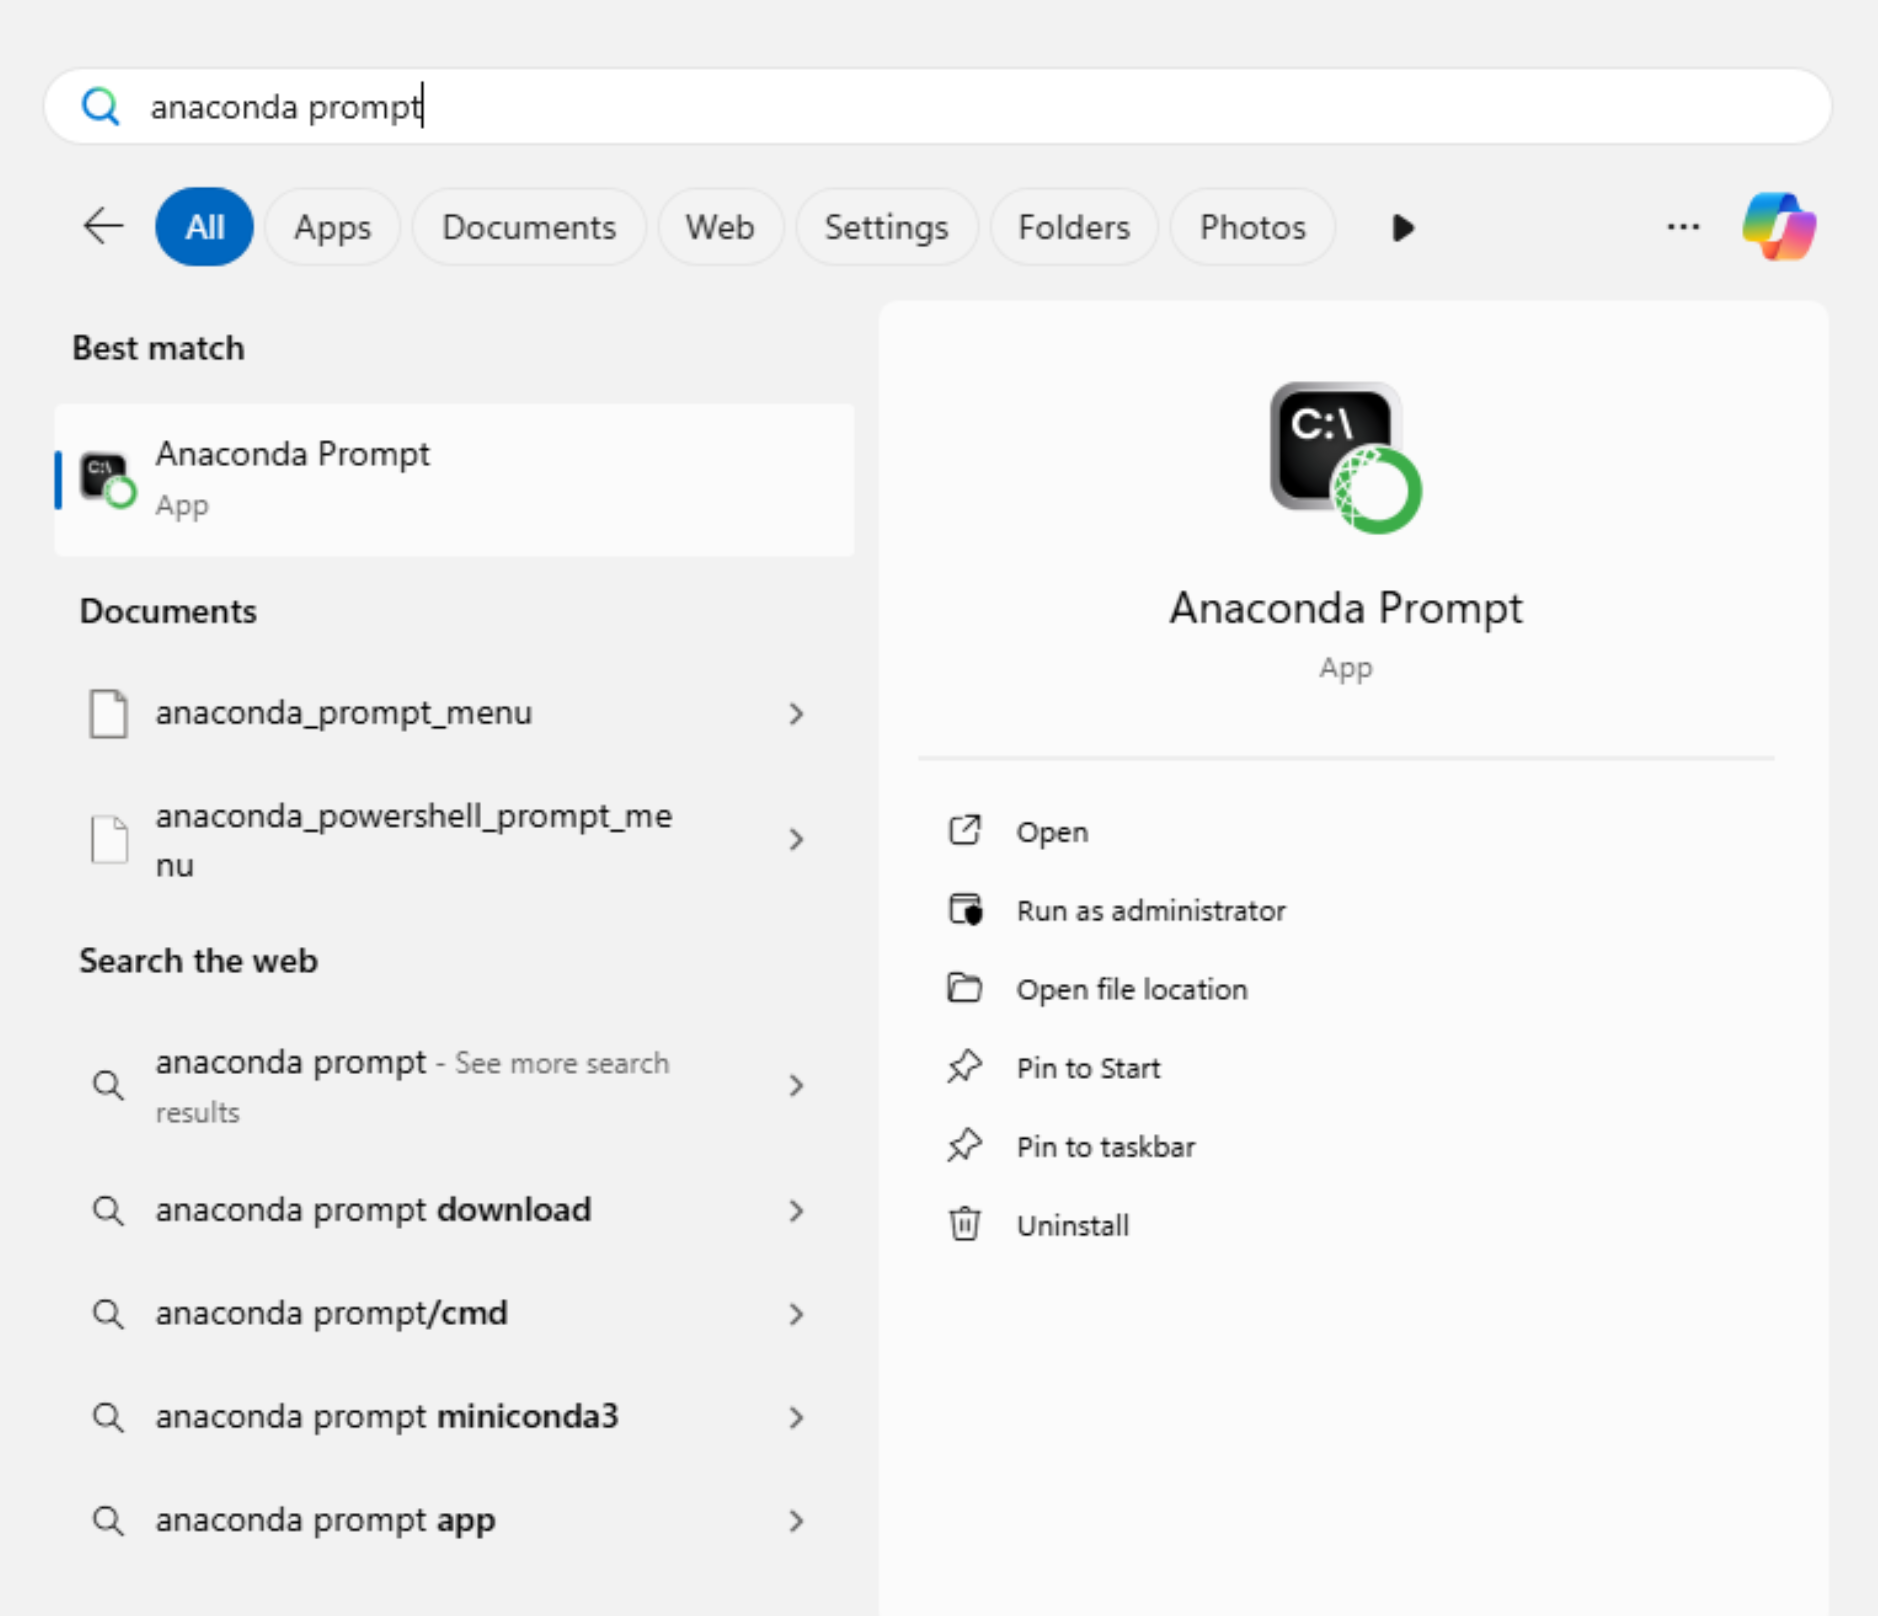Select the Run as administrator shield icon
This screenshot has width=1878, height=1616.
point(965,910)
